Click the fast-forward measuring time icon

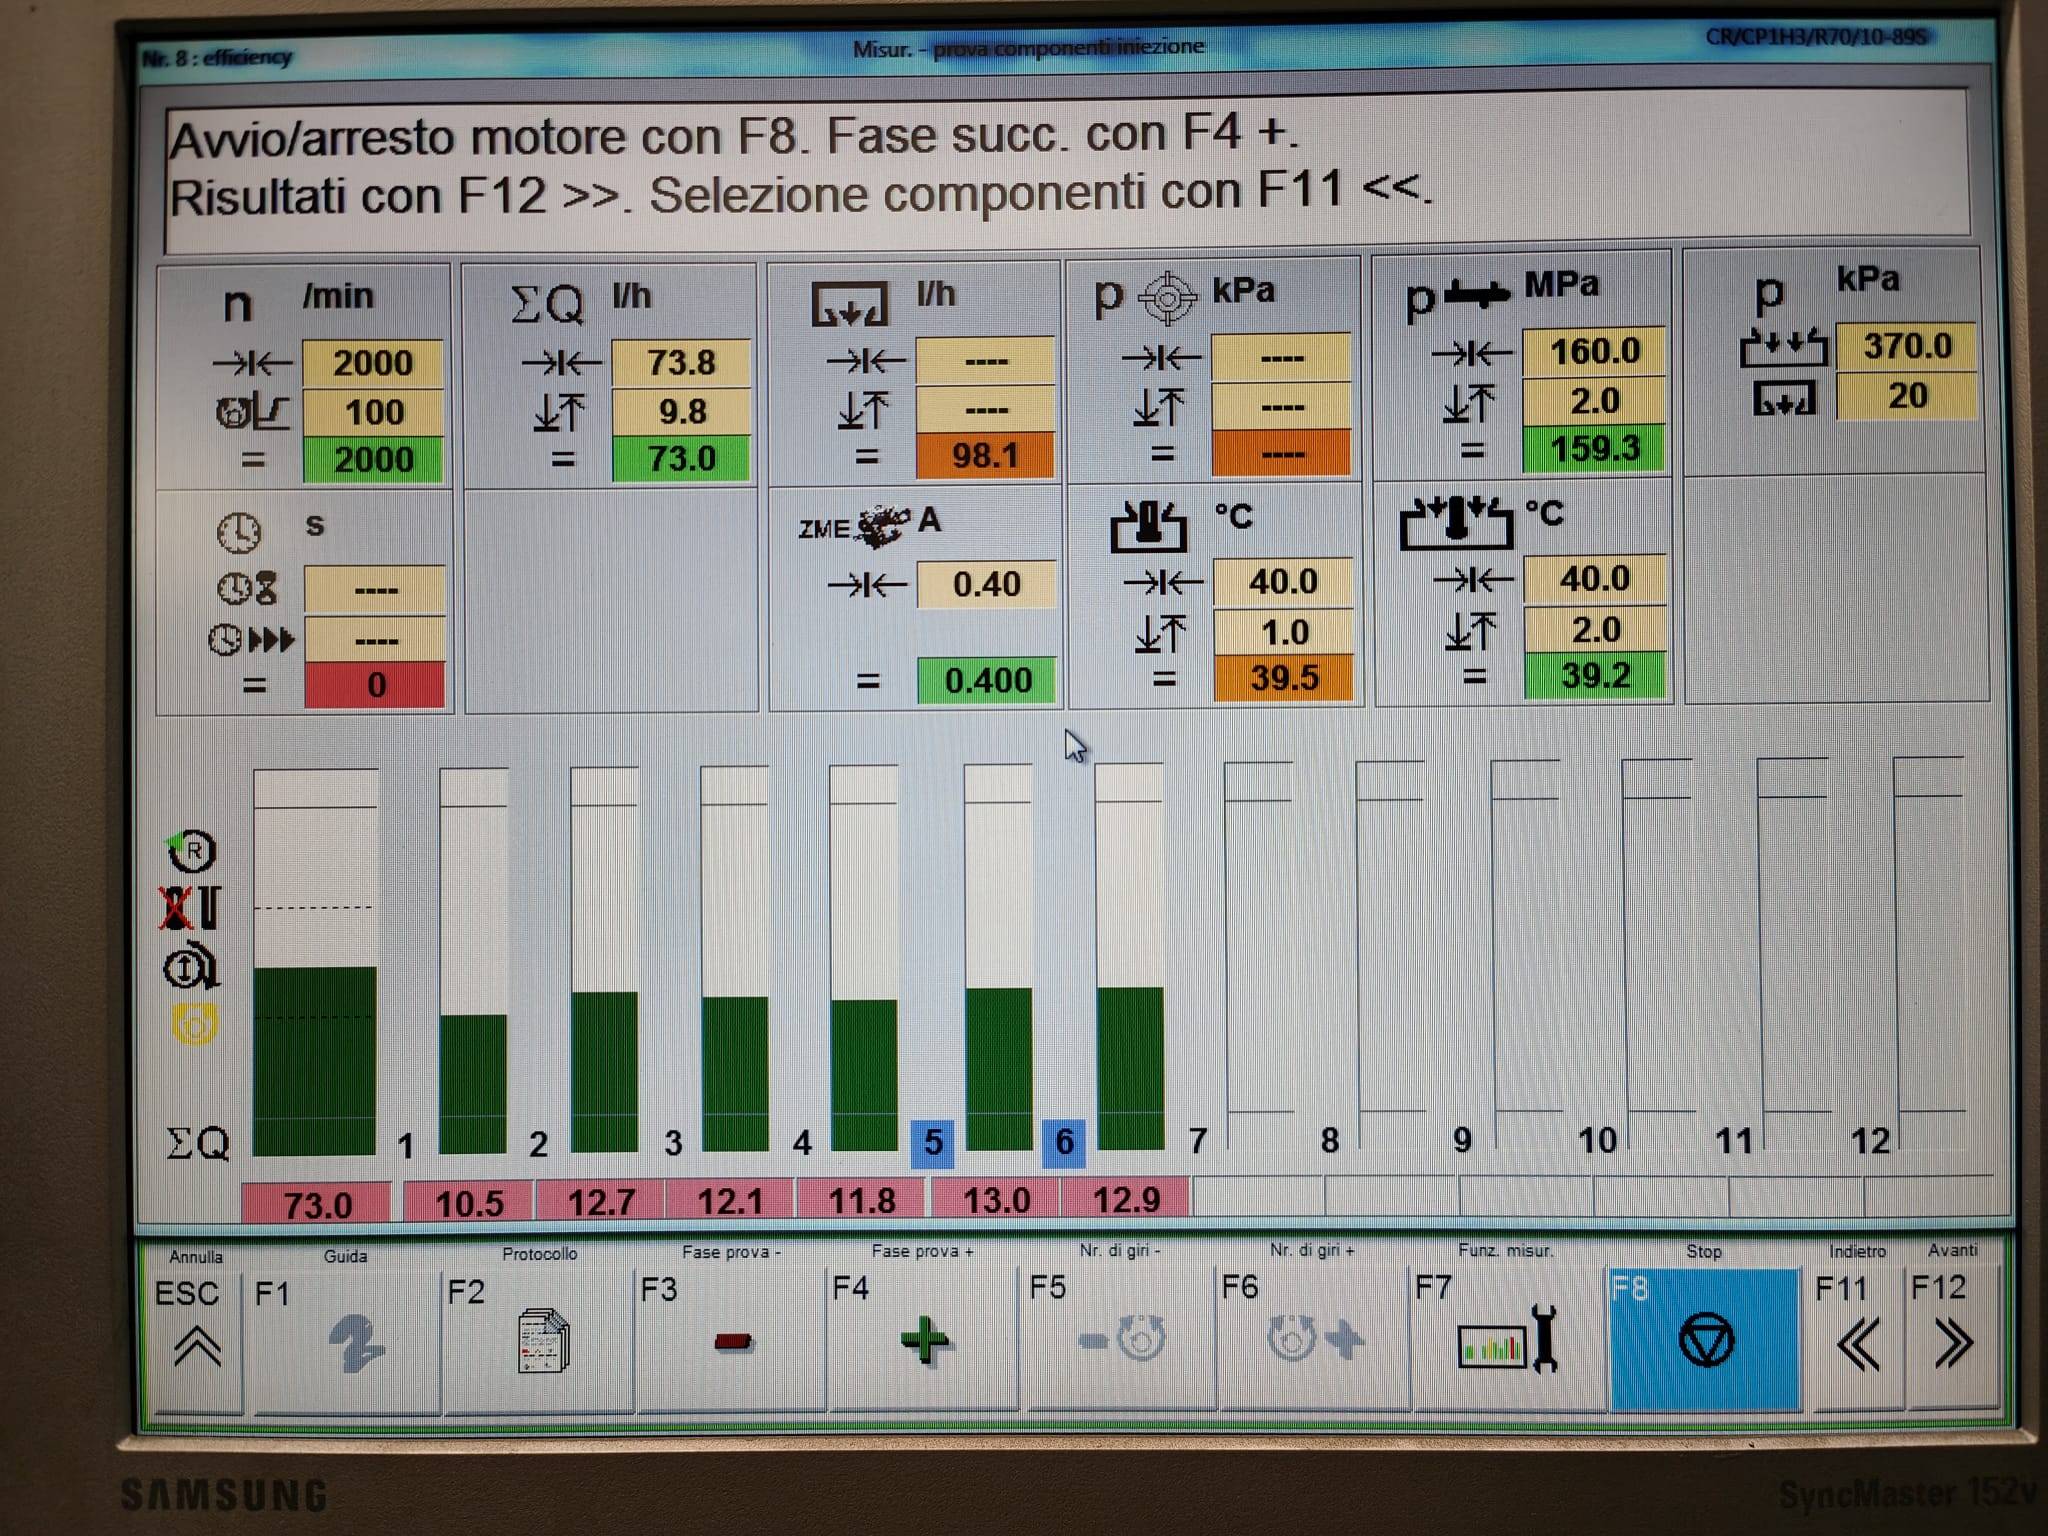[x=252, y=639]
